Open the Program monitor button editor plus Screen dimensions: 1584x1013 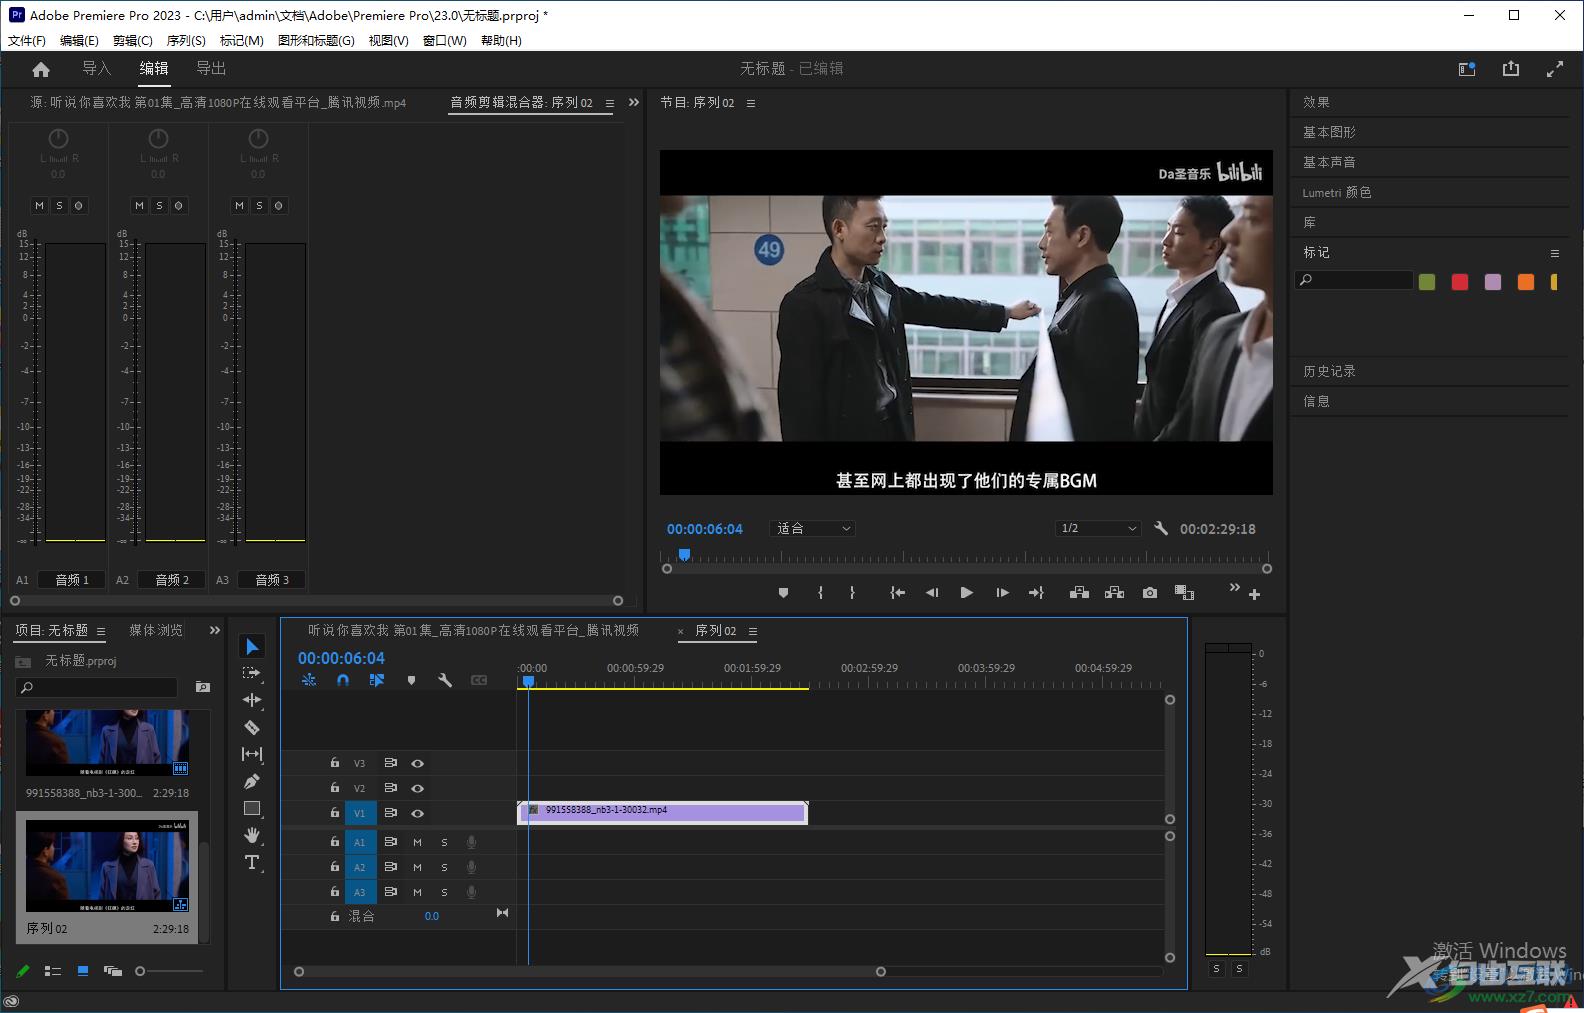click(1254, 594)
